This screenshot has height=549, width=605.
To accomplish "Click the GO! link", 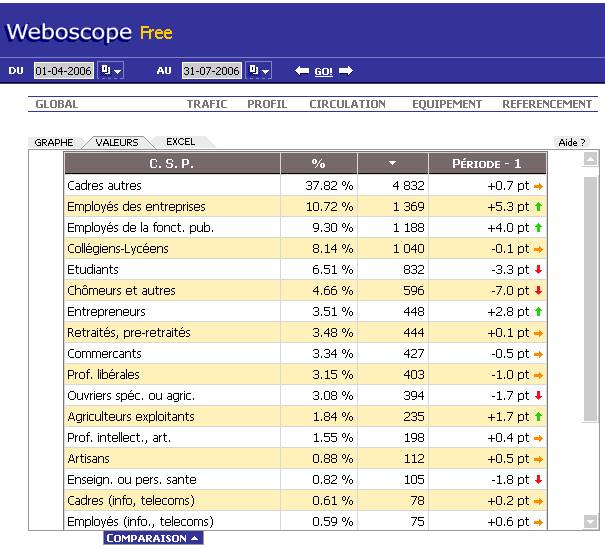I will point(323,72).
